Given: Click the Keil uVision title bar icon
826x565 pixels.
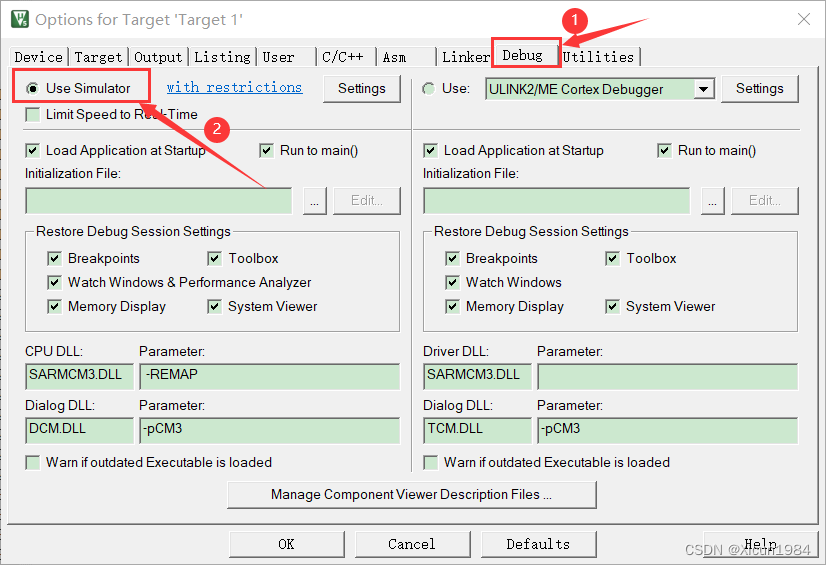Looking at the screenshot, I should click(x=20, y=19).
